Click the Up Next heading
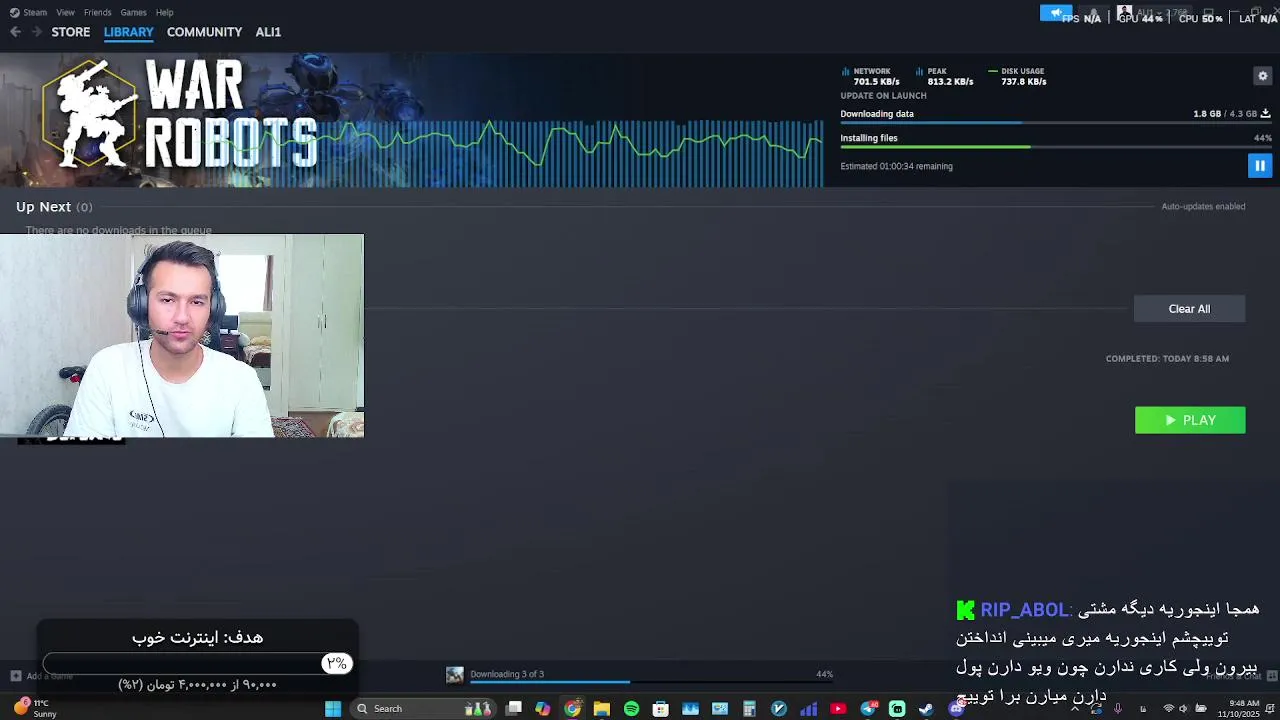 [x=43, y=207]
